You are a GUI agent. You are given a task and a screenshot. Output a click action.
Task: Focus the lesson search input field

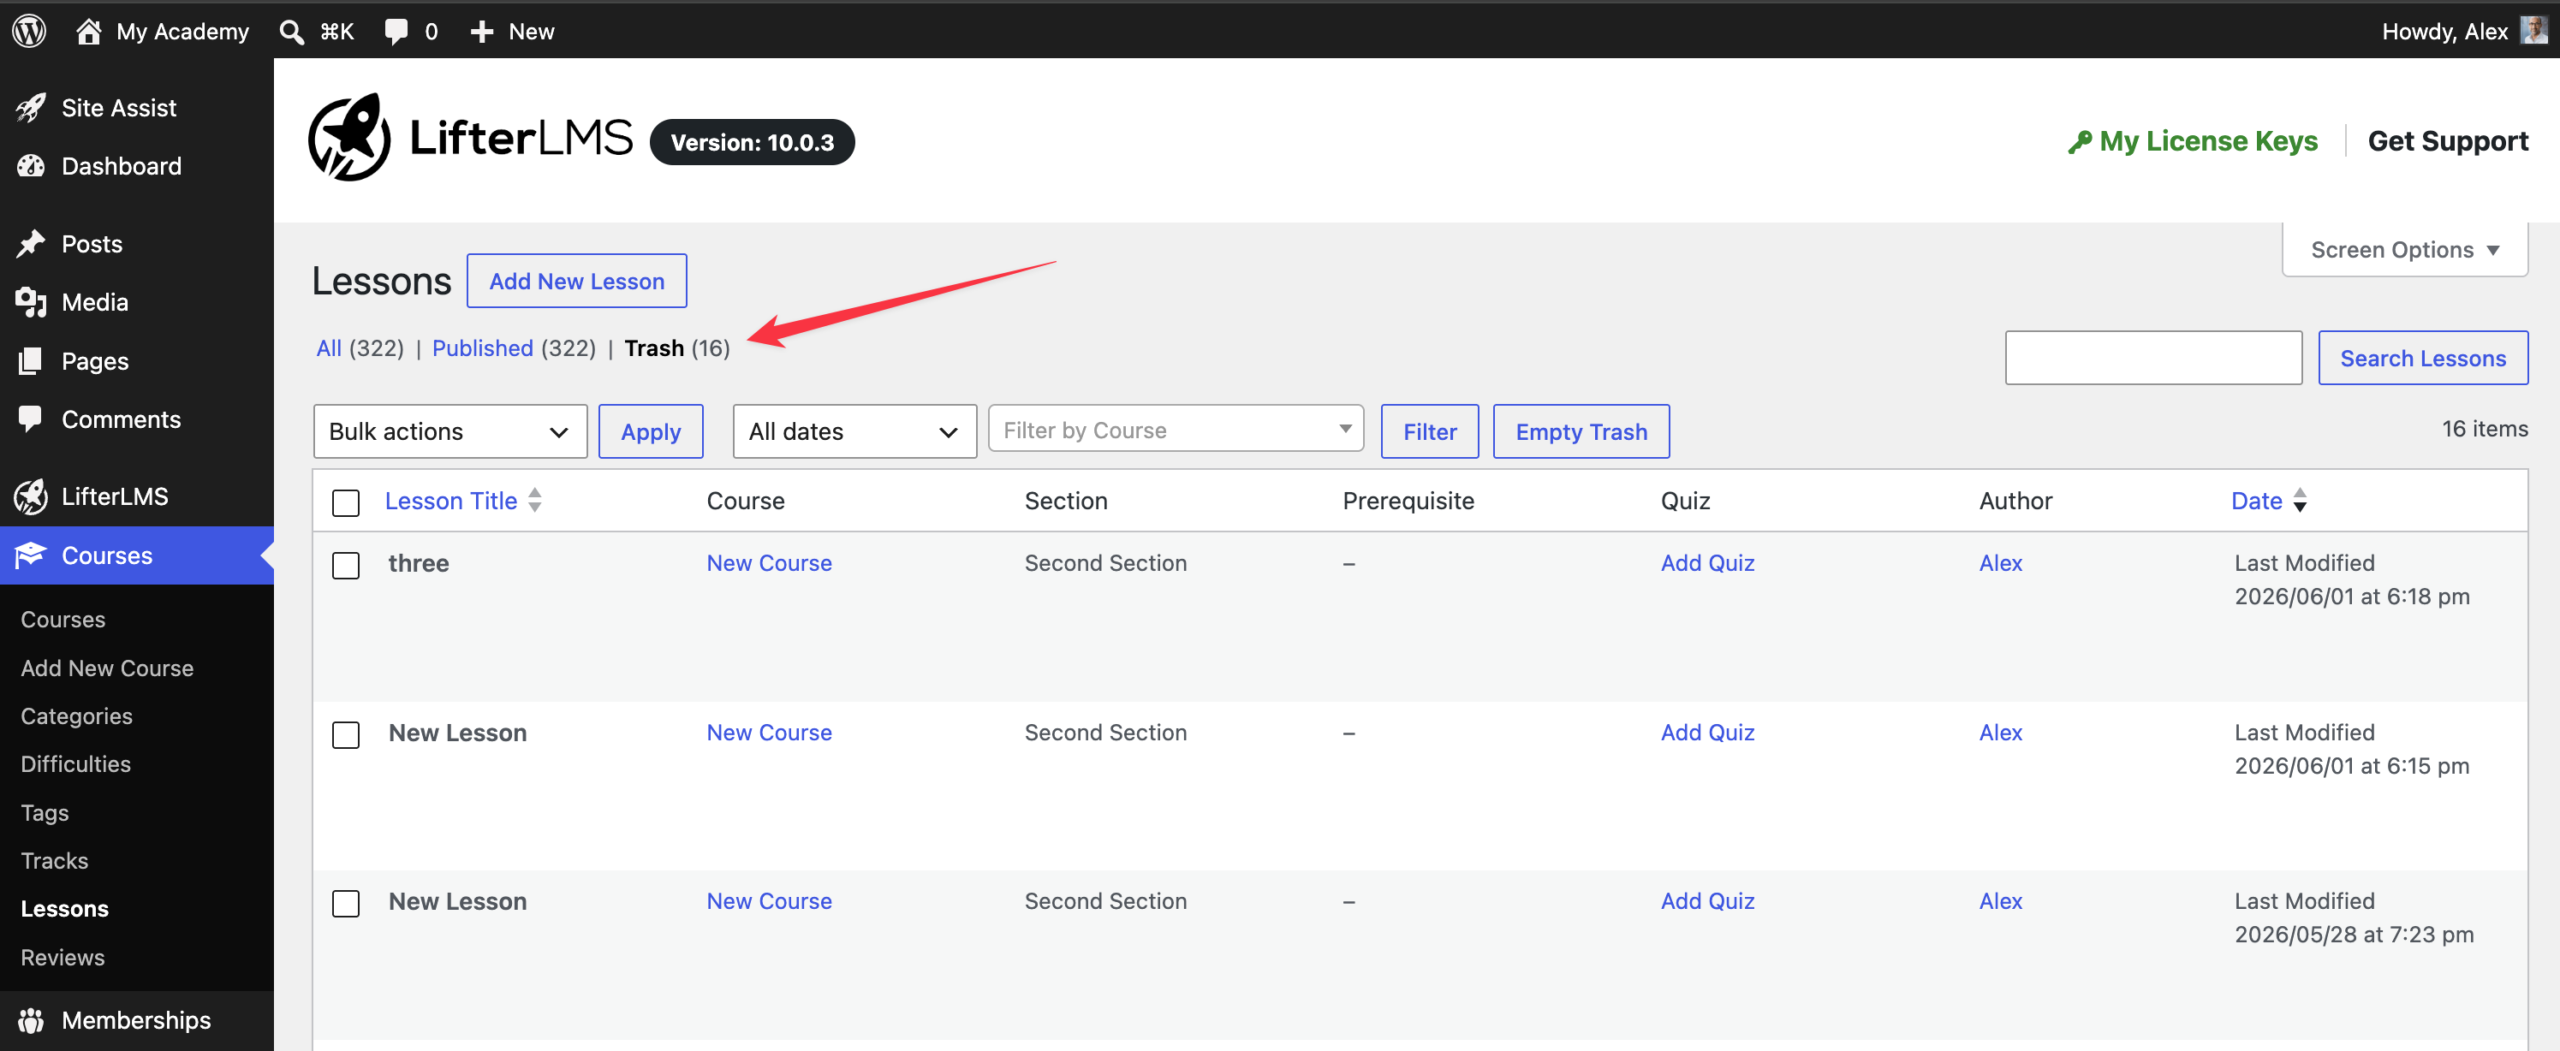click(2154, 358)
